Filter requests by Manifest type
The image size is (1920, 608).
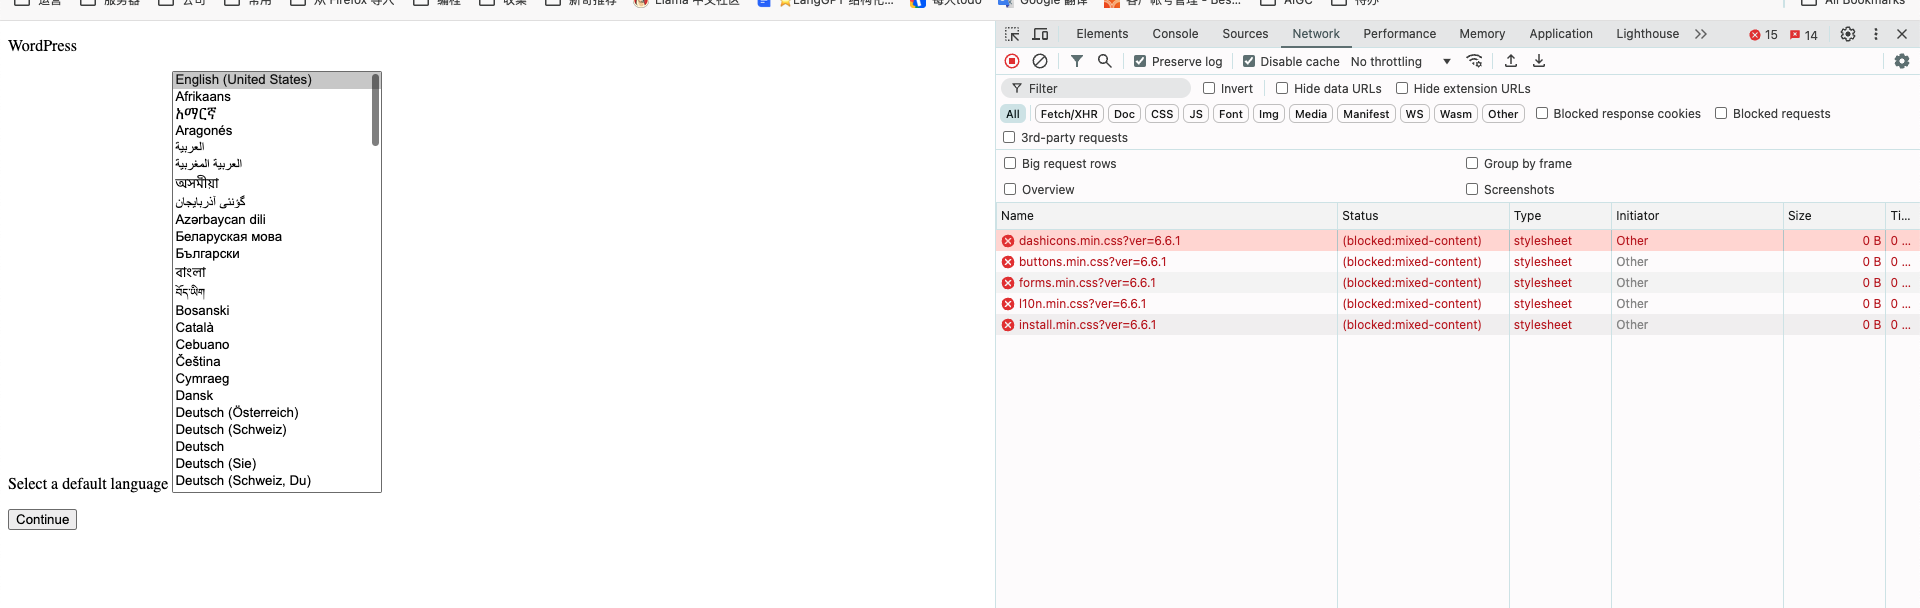point(1366,114)
